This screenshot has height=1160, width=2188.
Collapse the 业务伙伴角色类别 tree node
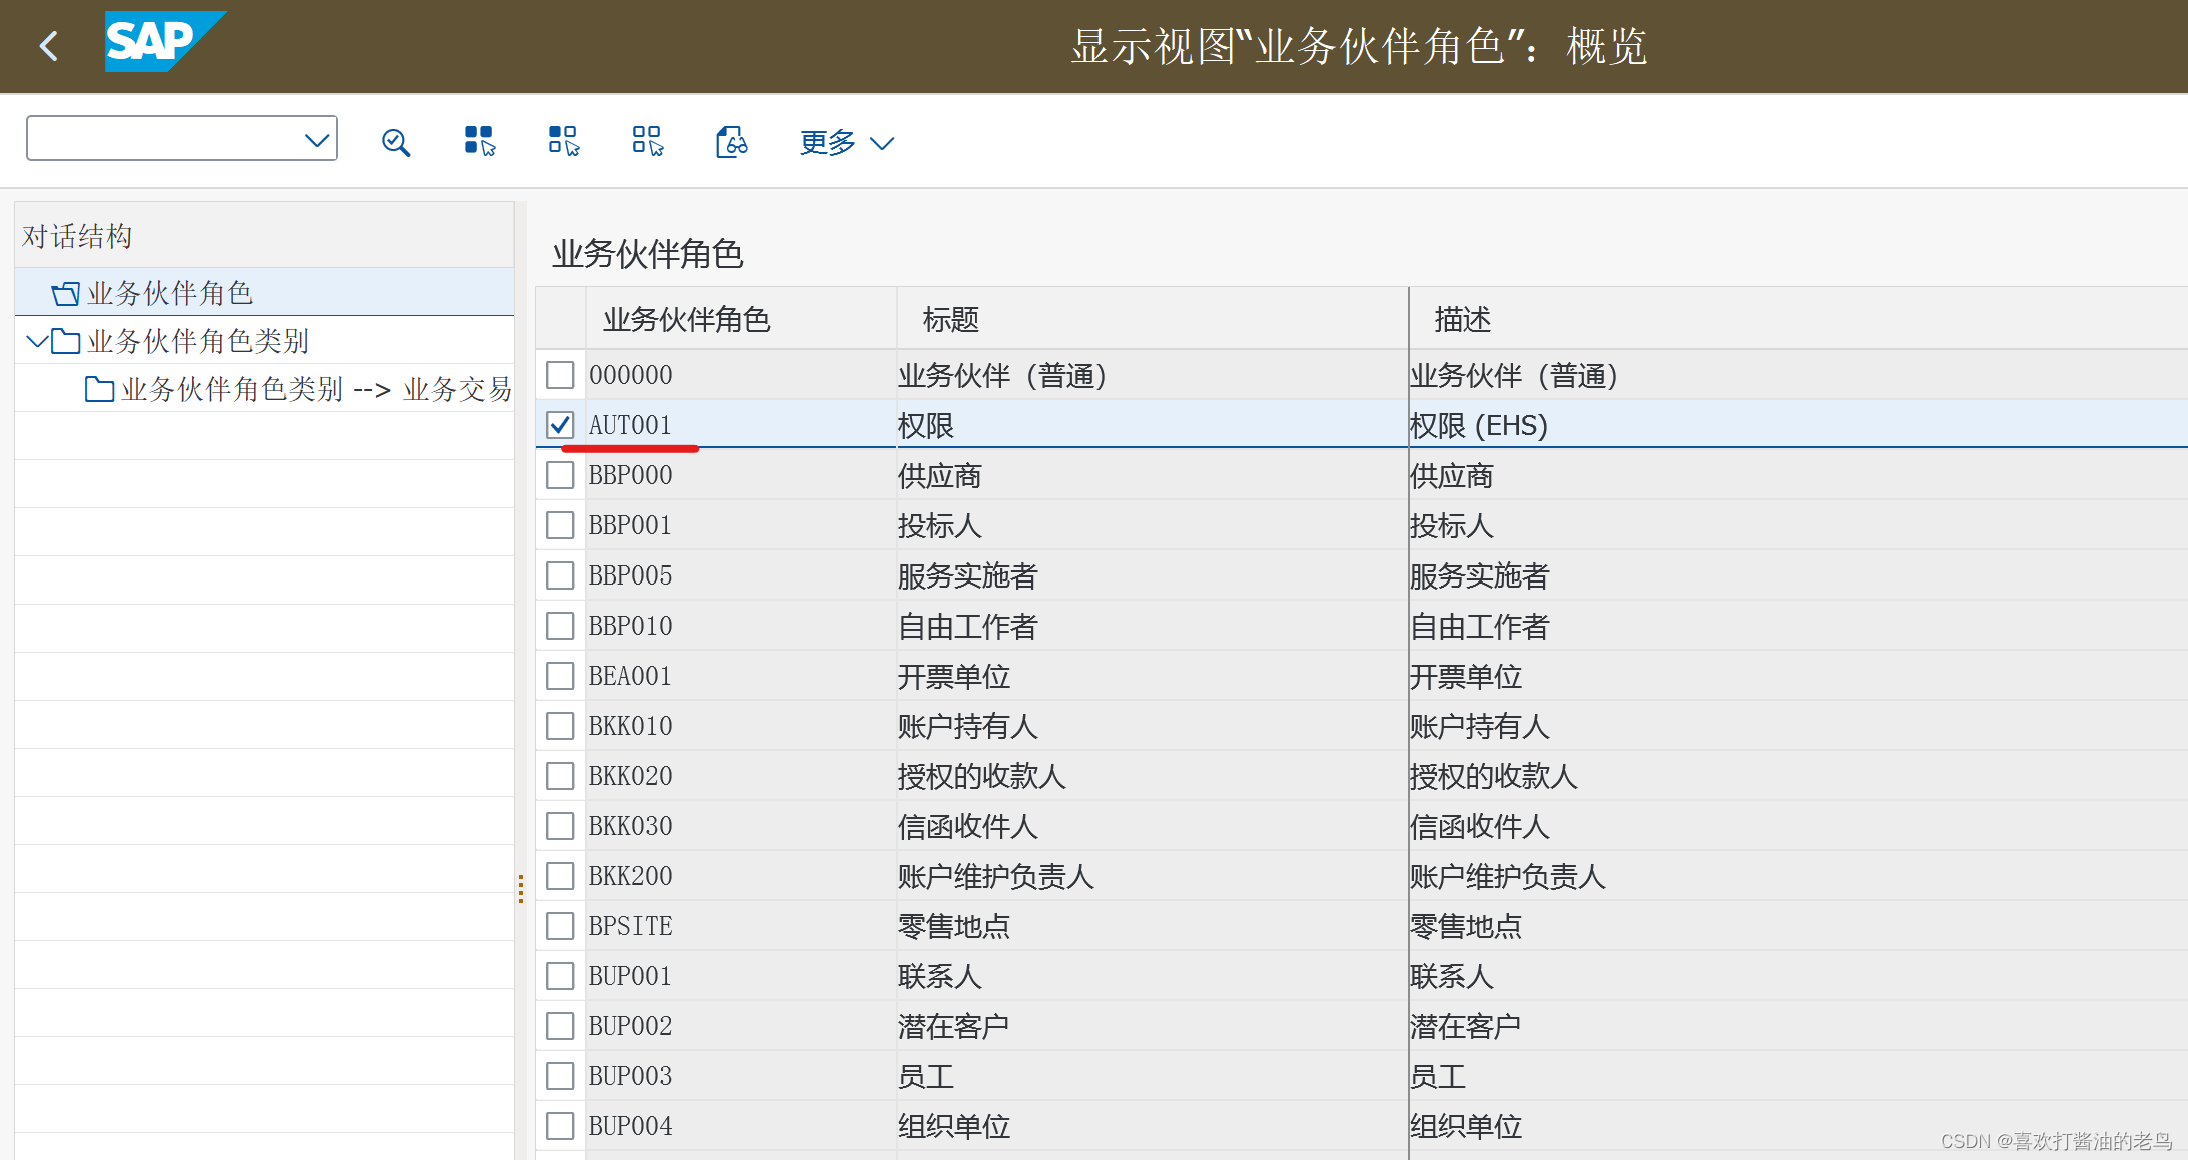[36, 341]
